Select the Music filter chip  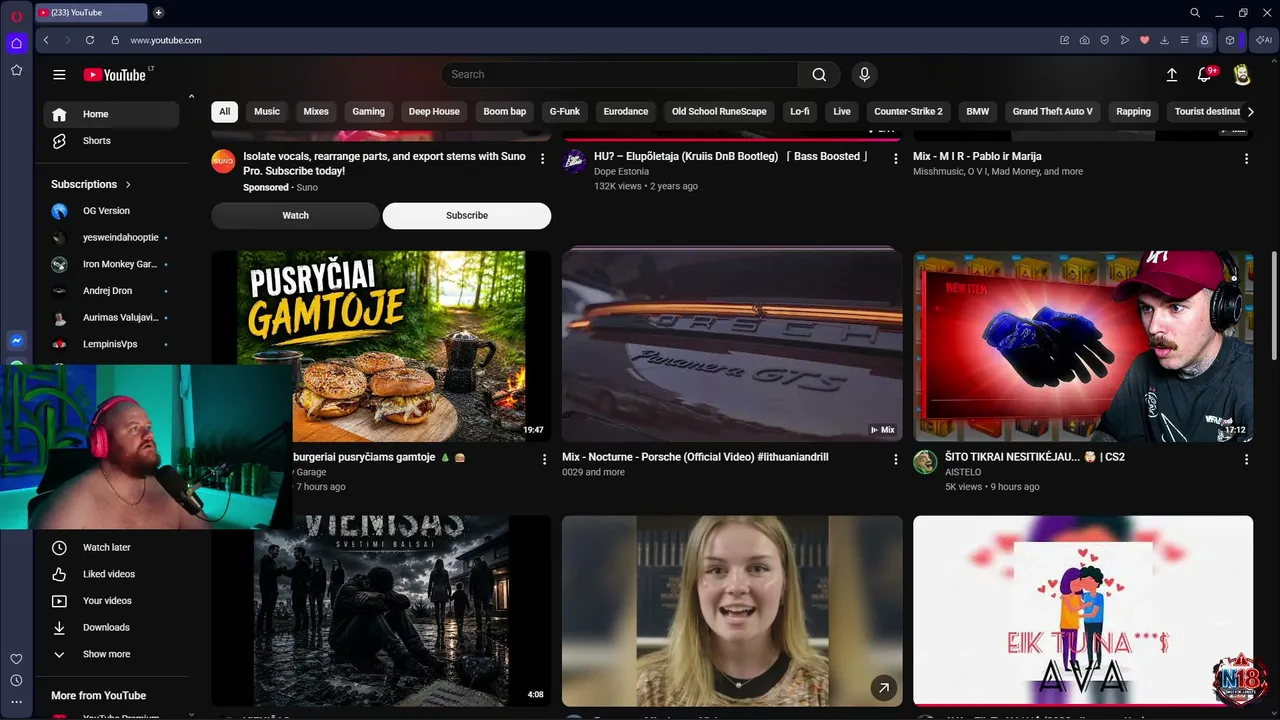(267, 111)
